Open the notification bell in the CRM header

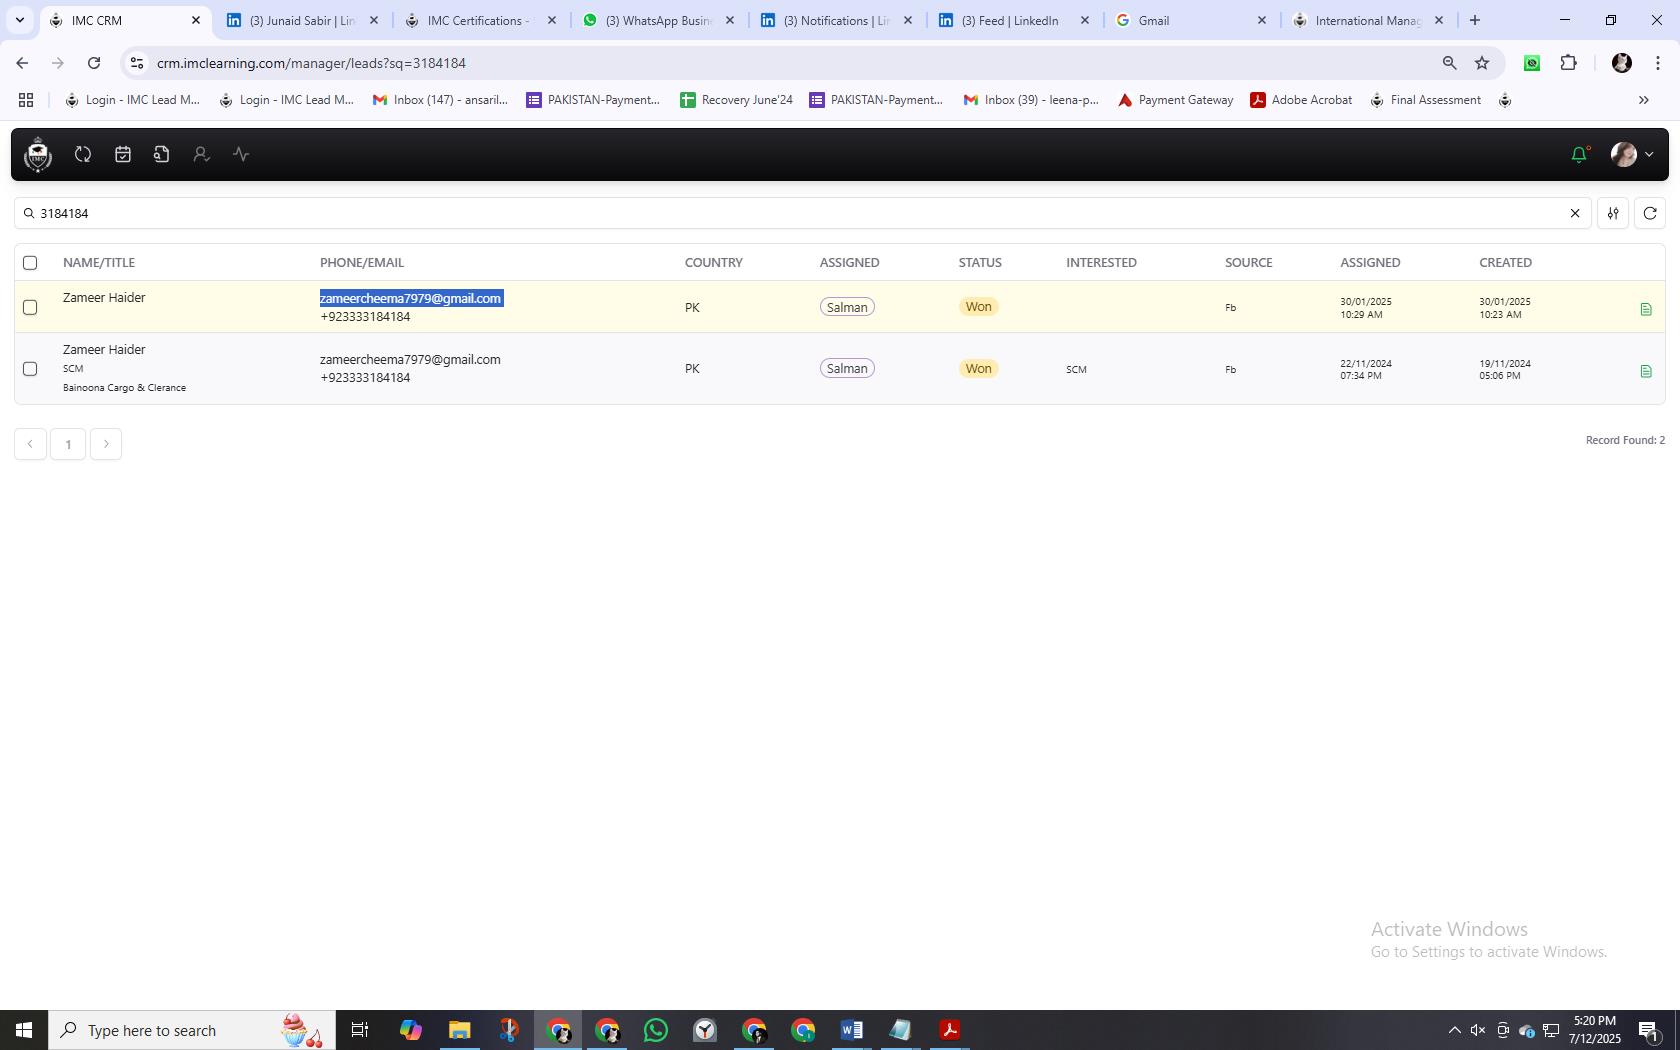point(1579,154)
